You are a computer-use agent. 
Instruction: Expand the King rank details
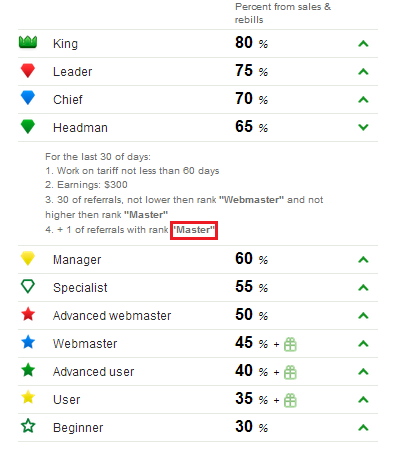[363, 44]
